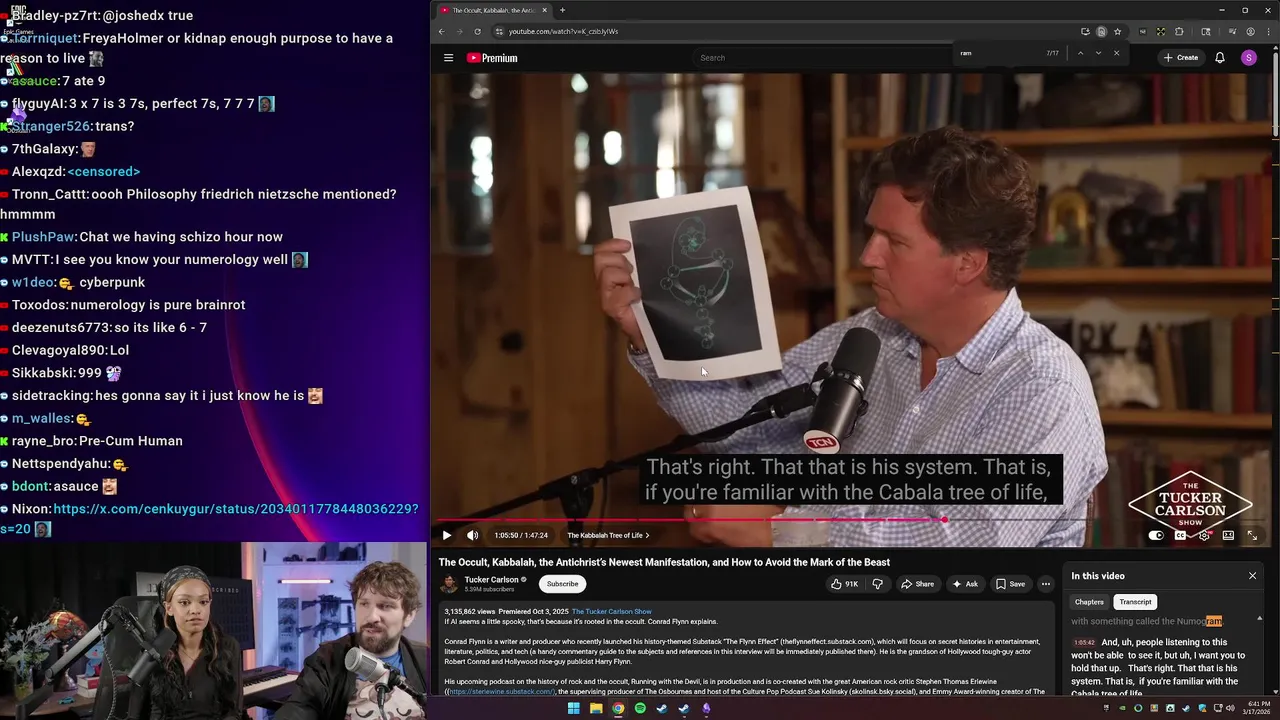Image resolution: width=1280 pixels, height=720 pixels.
Task: Select the Transcript tab
Action: click(1135, 602)
